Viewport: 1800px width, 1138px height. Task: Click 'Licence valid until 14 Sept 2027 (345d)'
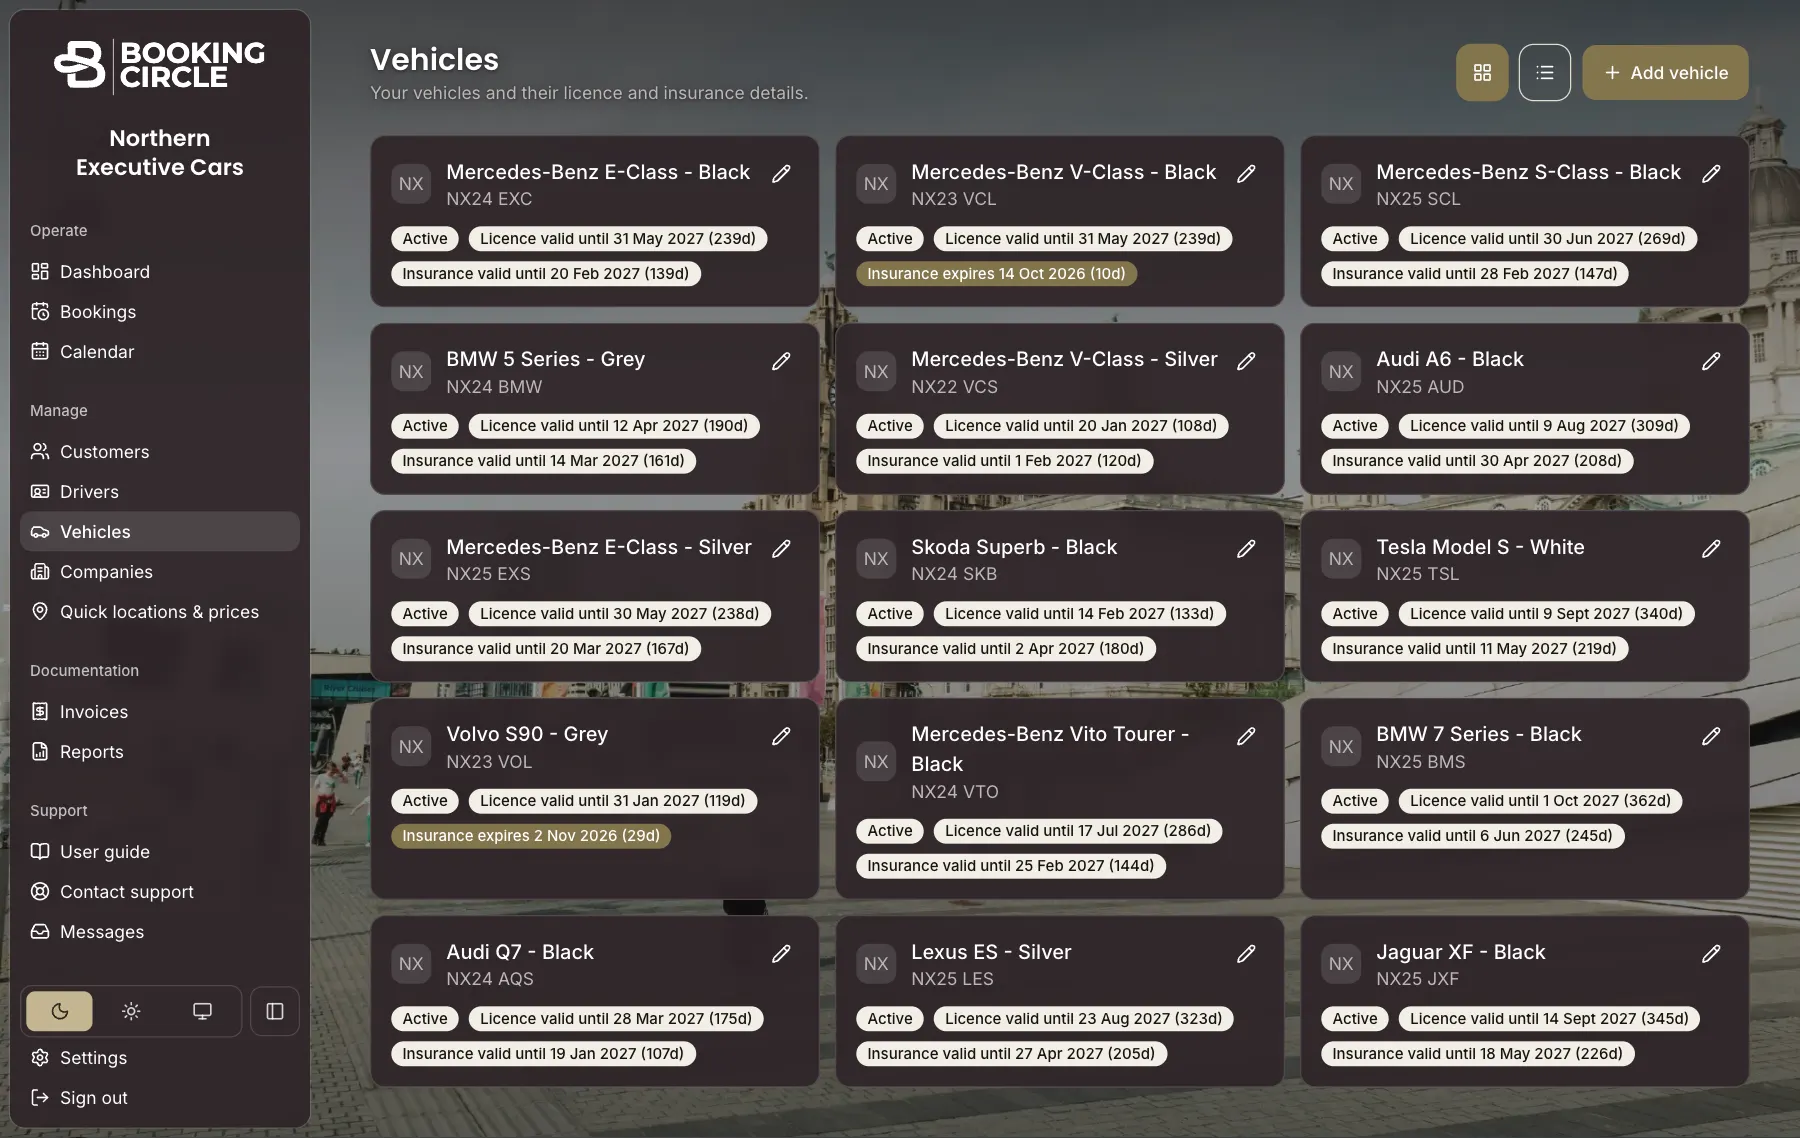[1549, 1019]
